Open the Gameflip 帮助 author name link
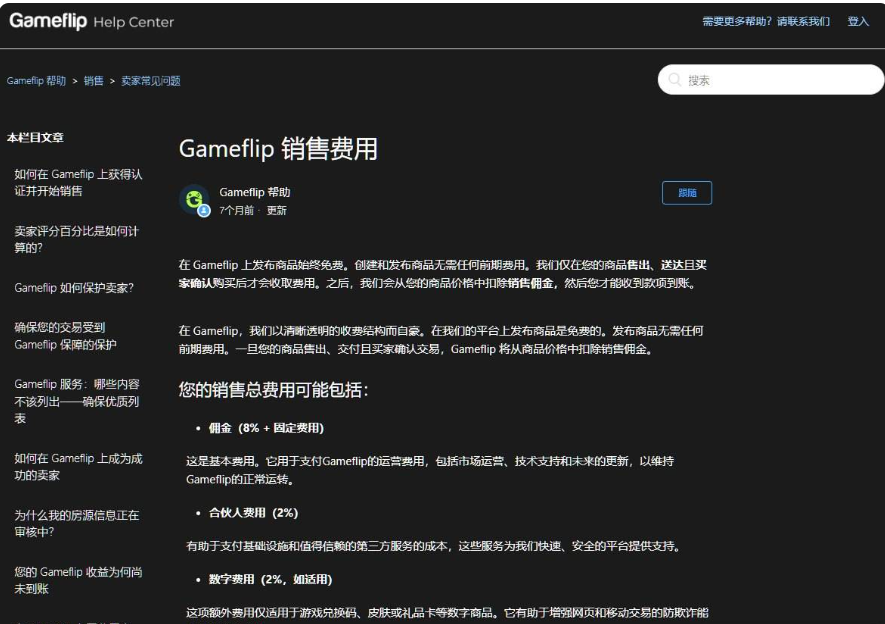This screenshot has width=885, height=624. click(255, 192)
